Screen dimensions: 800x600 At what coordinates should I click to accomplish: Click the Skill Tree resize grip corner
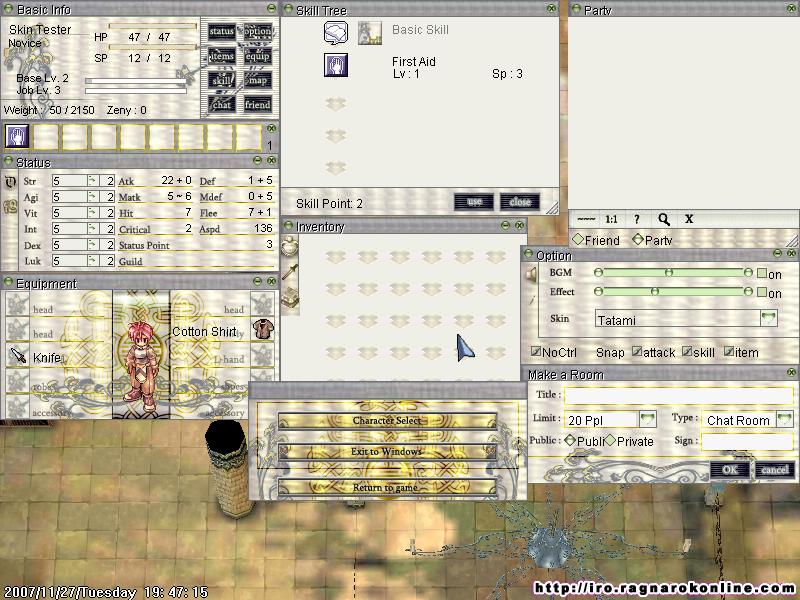(553, 207)
